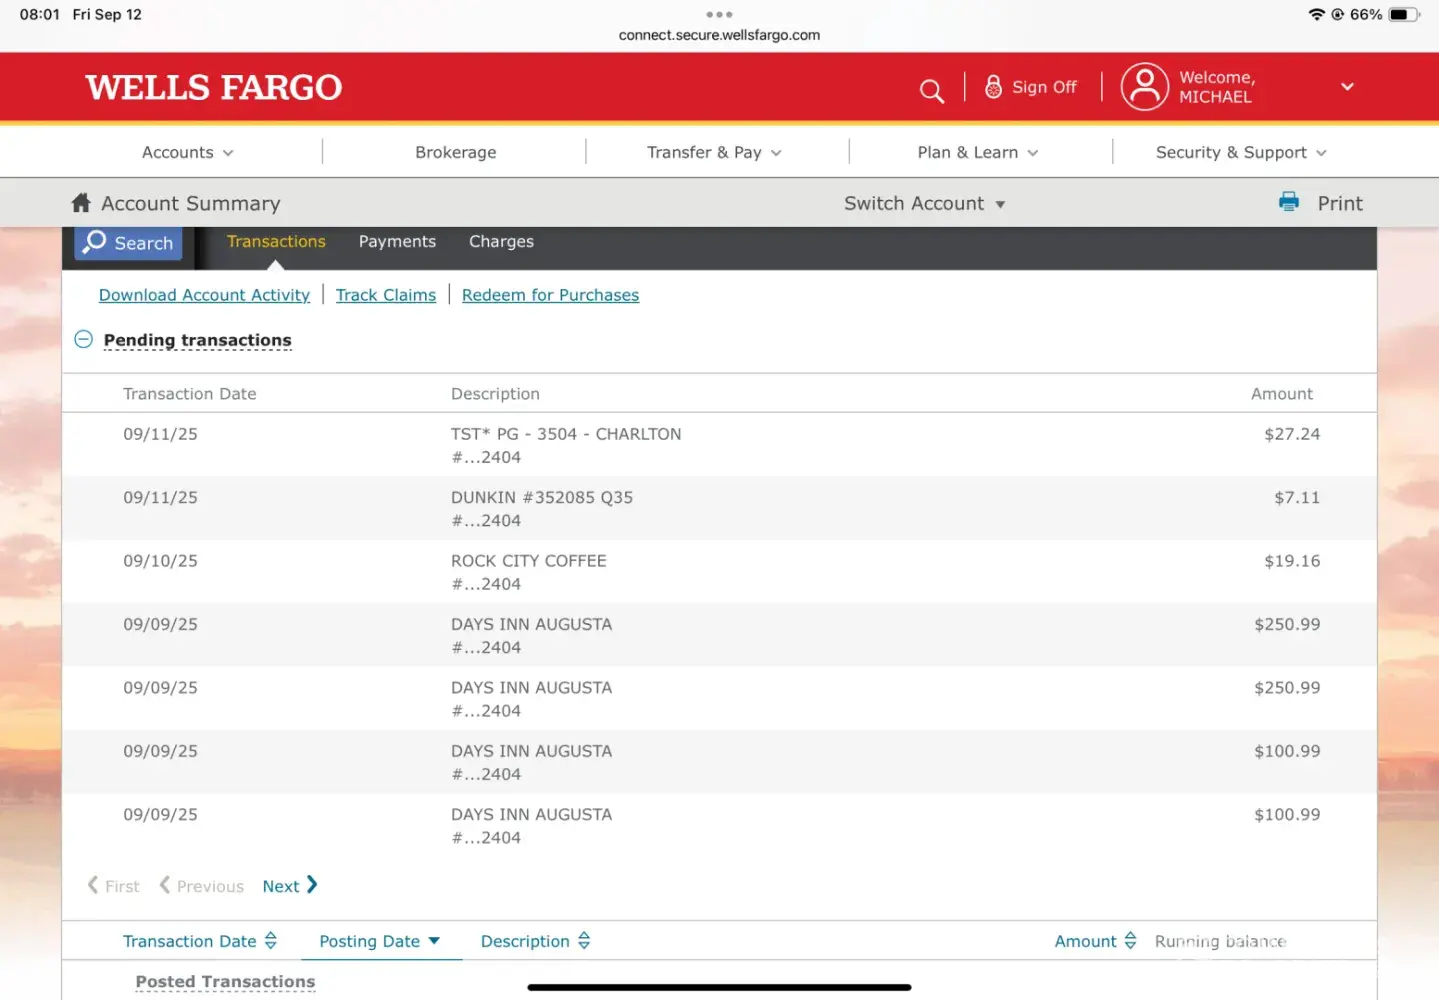The height and width of the screenshot is (1000, 1439).
Task: Sort by Transaction Date column
Action: (199, 941)
